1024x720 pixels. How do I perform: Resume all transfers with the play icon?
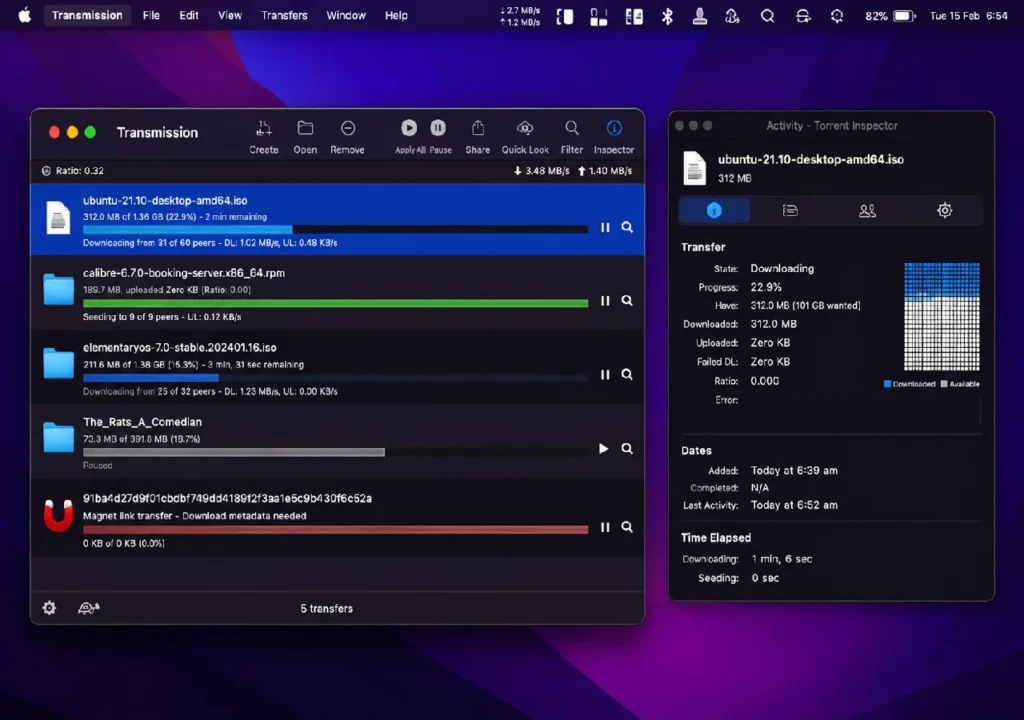(x=409, y=128)
